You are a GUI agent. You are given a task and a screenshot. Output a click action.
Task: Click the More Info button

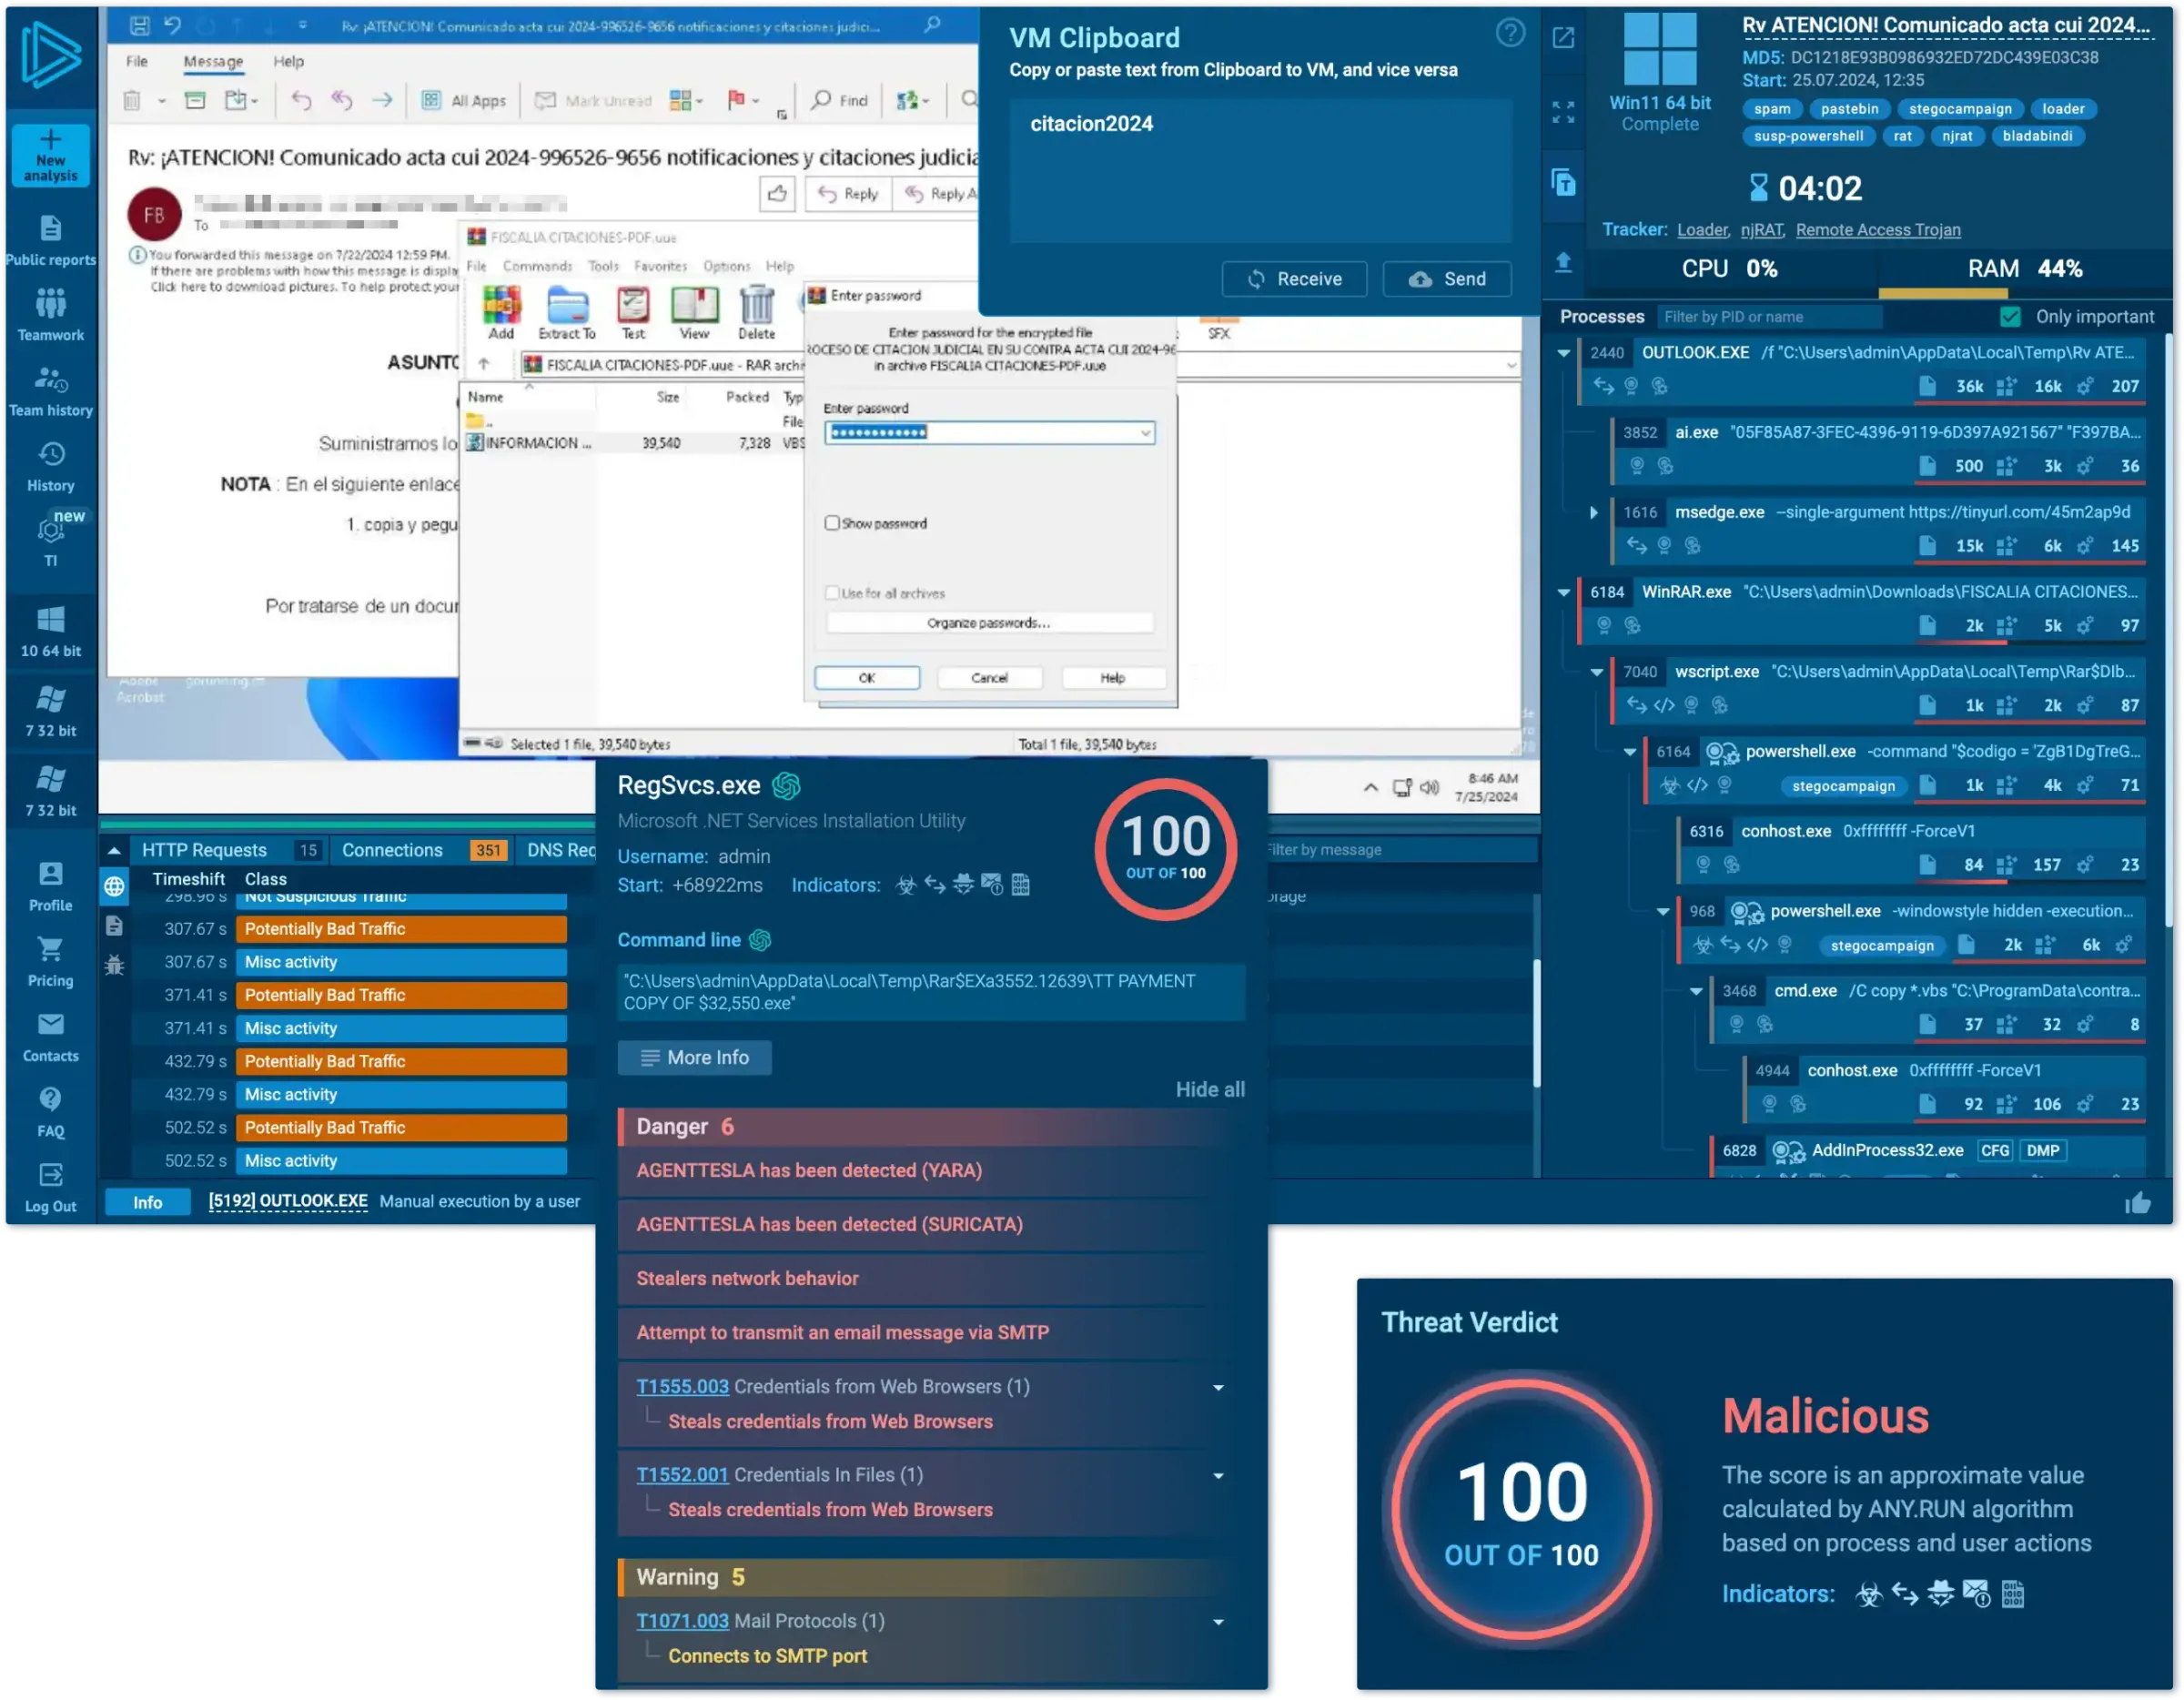pyautogui.click(x=694, y=1058)
